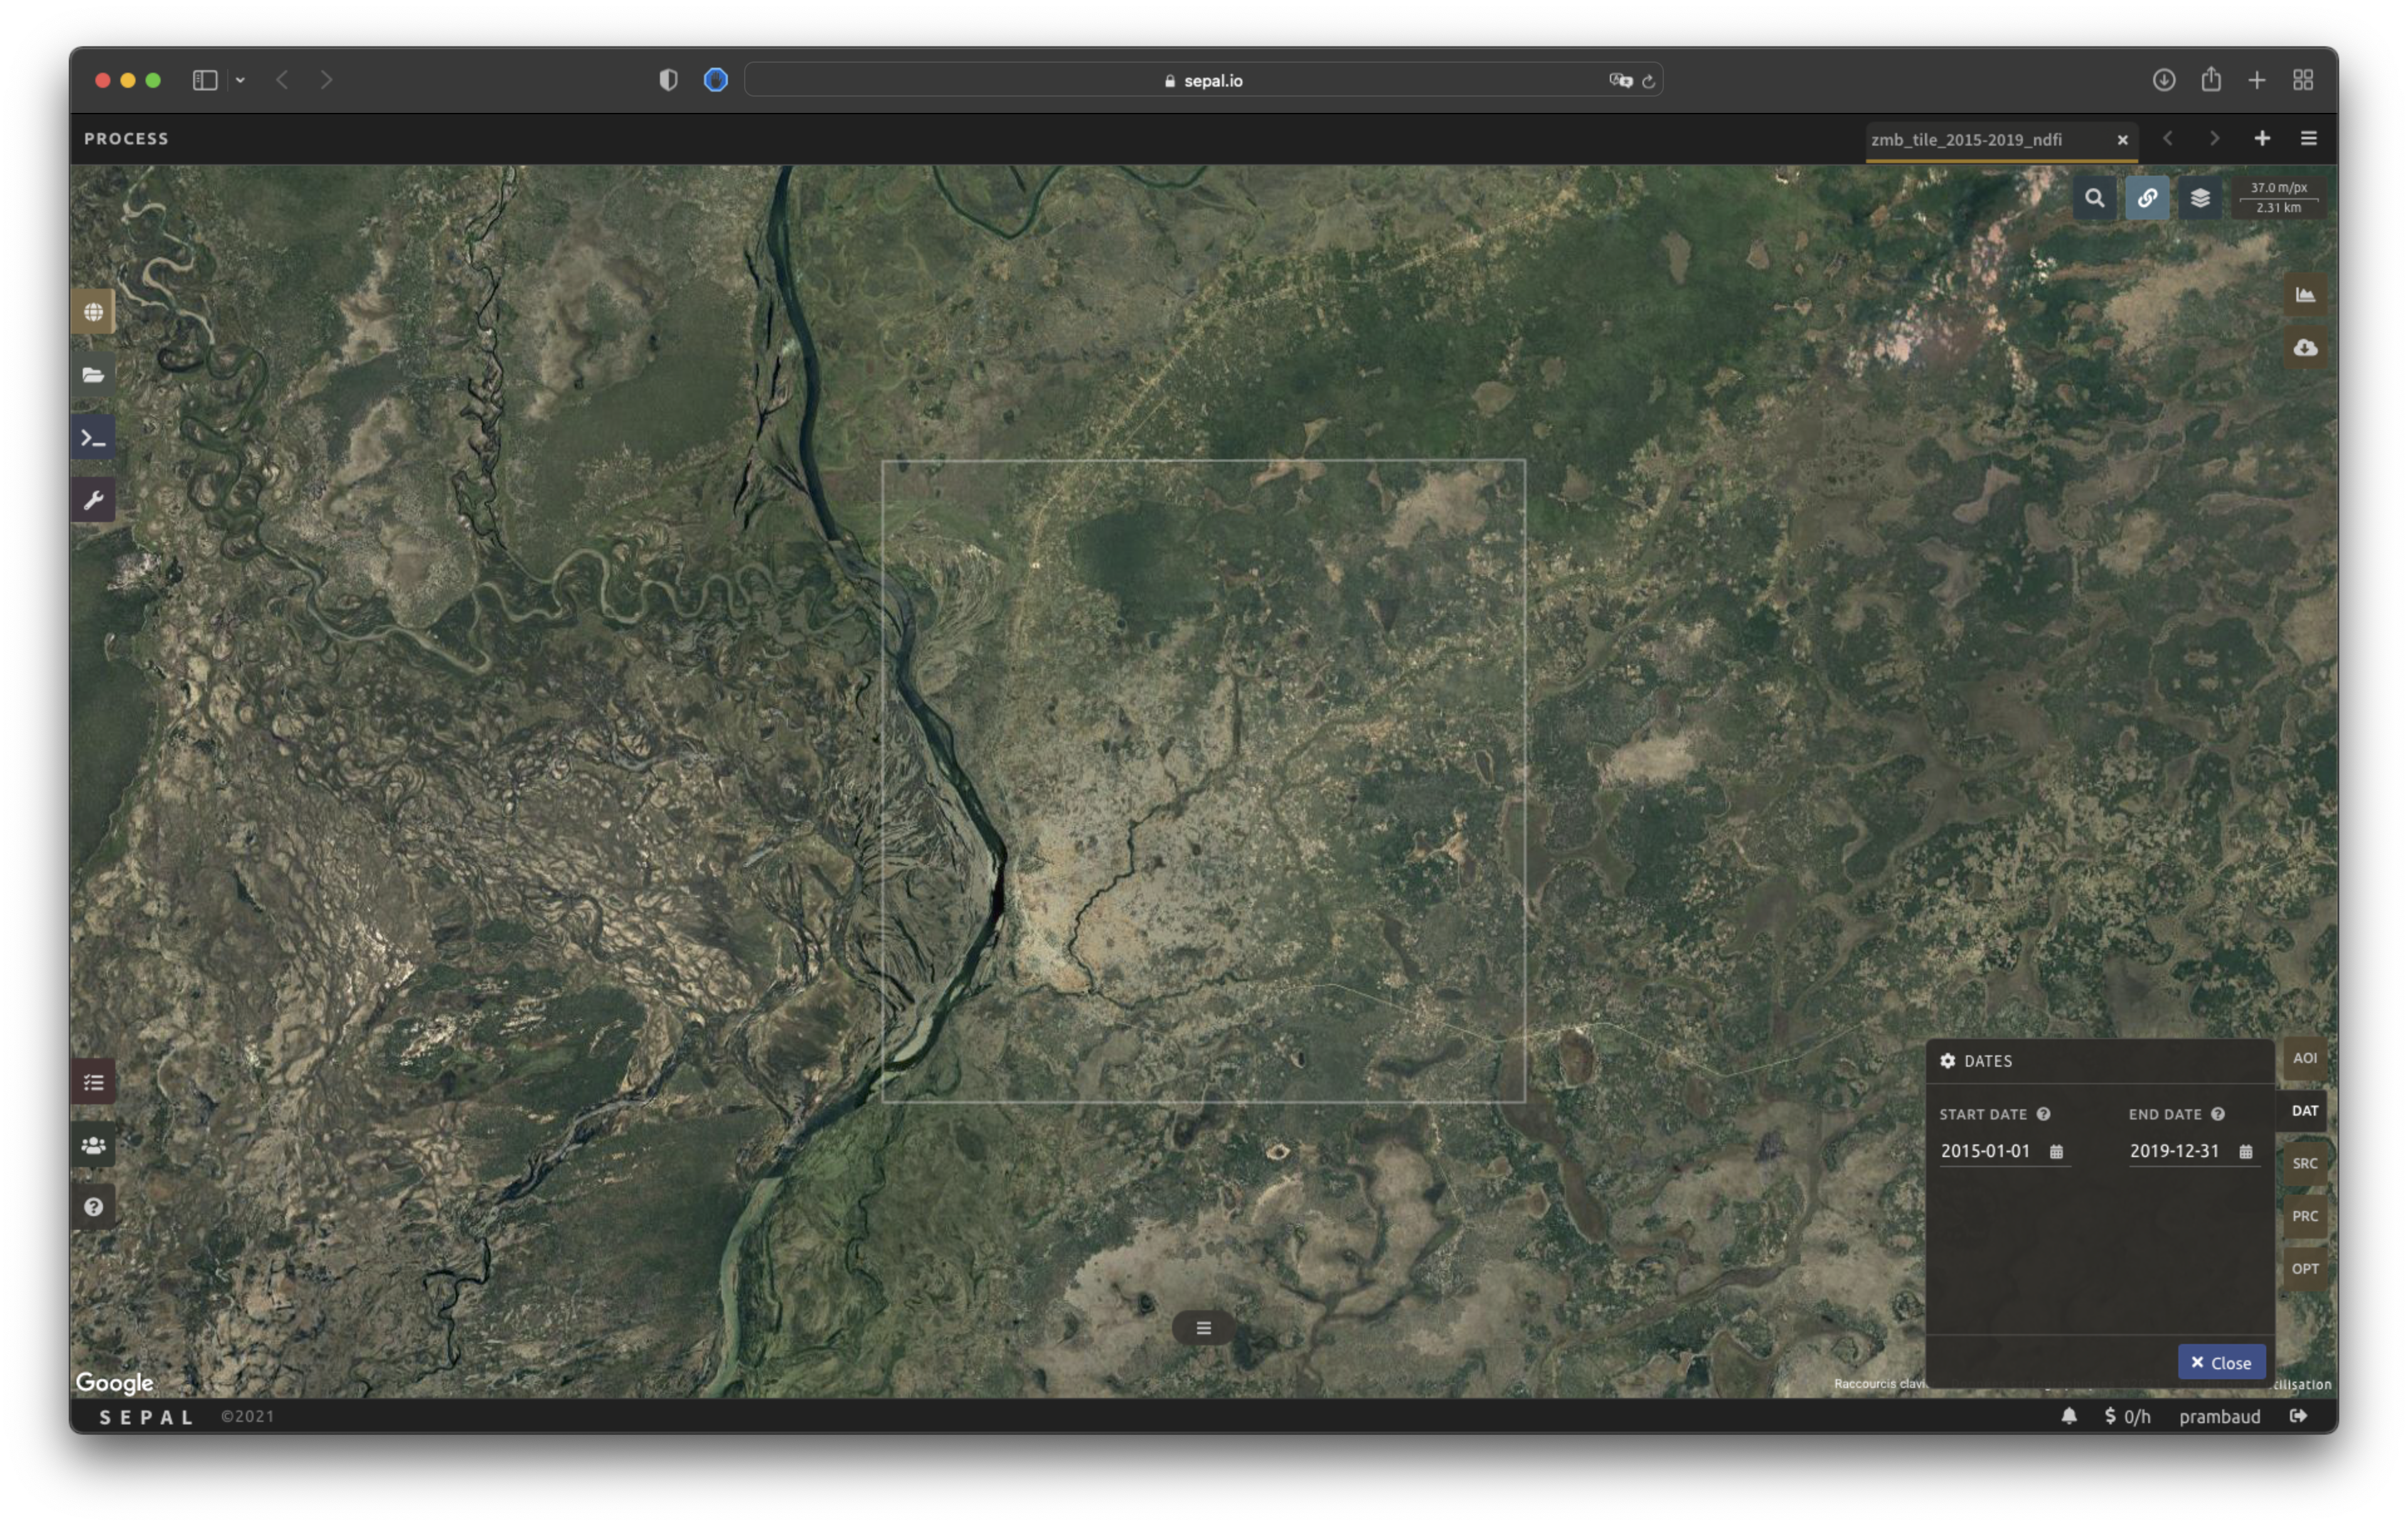The width and height of the screenshot is (2408, 1526).
Task: Open the Terminal icon in sidebar
Action: [93, 438]
